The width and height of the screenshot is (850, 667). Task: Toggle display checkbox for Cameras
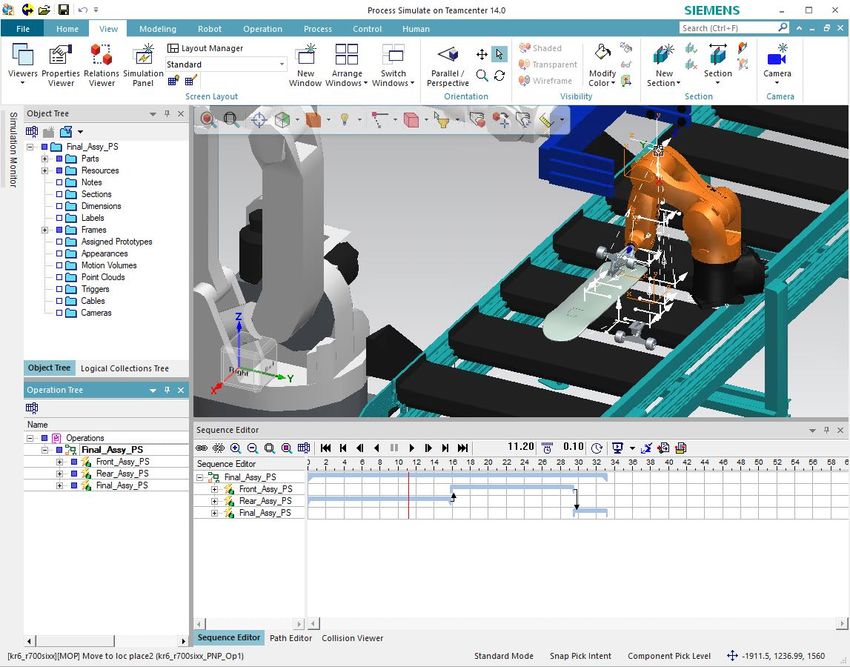click(x=59, y=313)
